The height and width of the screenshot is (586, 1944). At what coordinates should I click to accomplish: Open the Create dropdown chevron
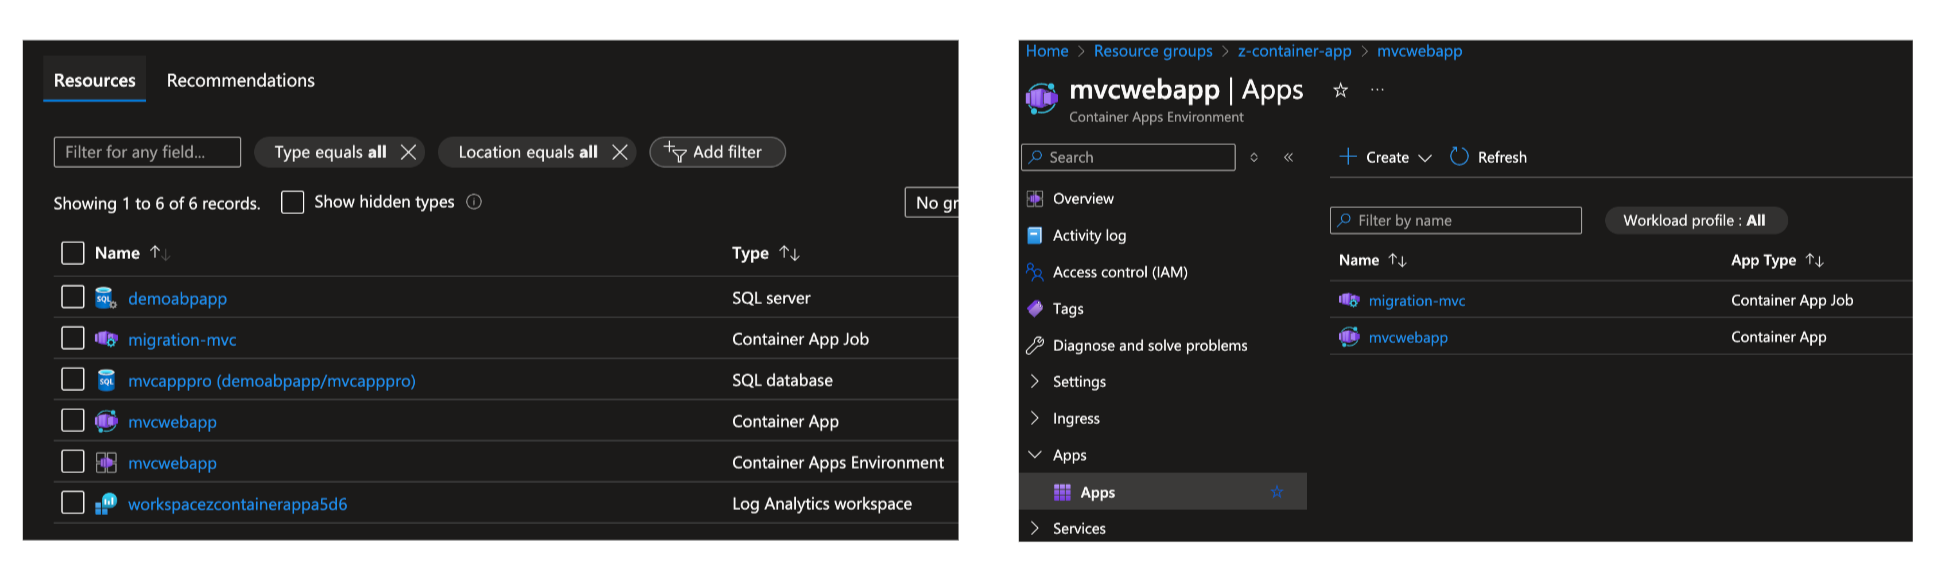coord(1425,158)
